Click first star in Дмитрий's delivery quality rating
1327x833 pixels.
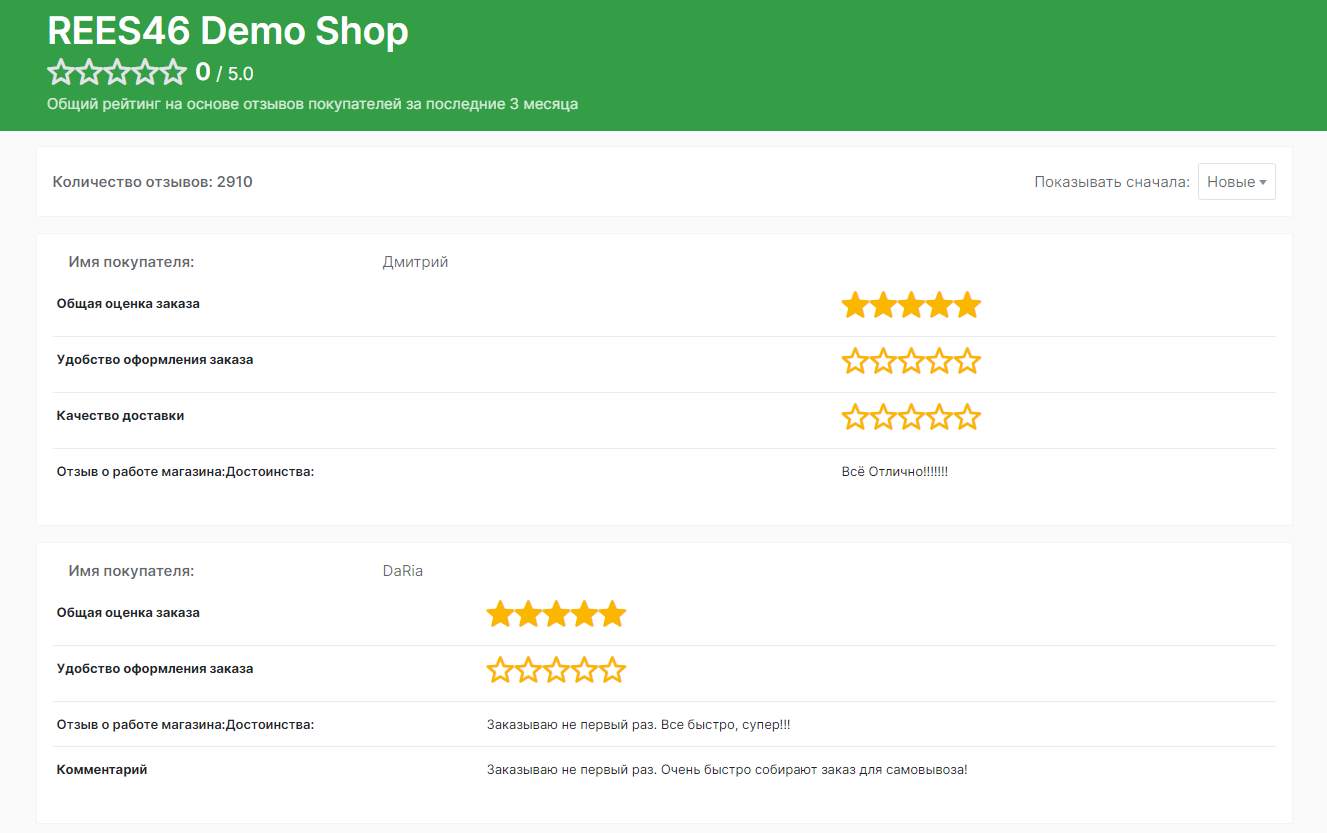pos(855,418)
